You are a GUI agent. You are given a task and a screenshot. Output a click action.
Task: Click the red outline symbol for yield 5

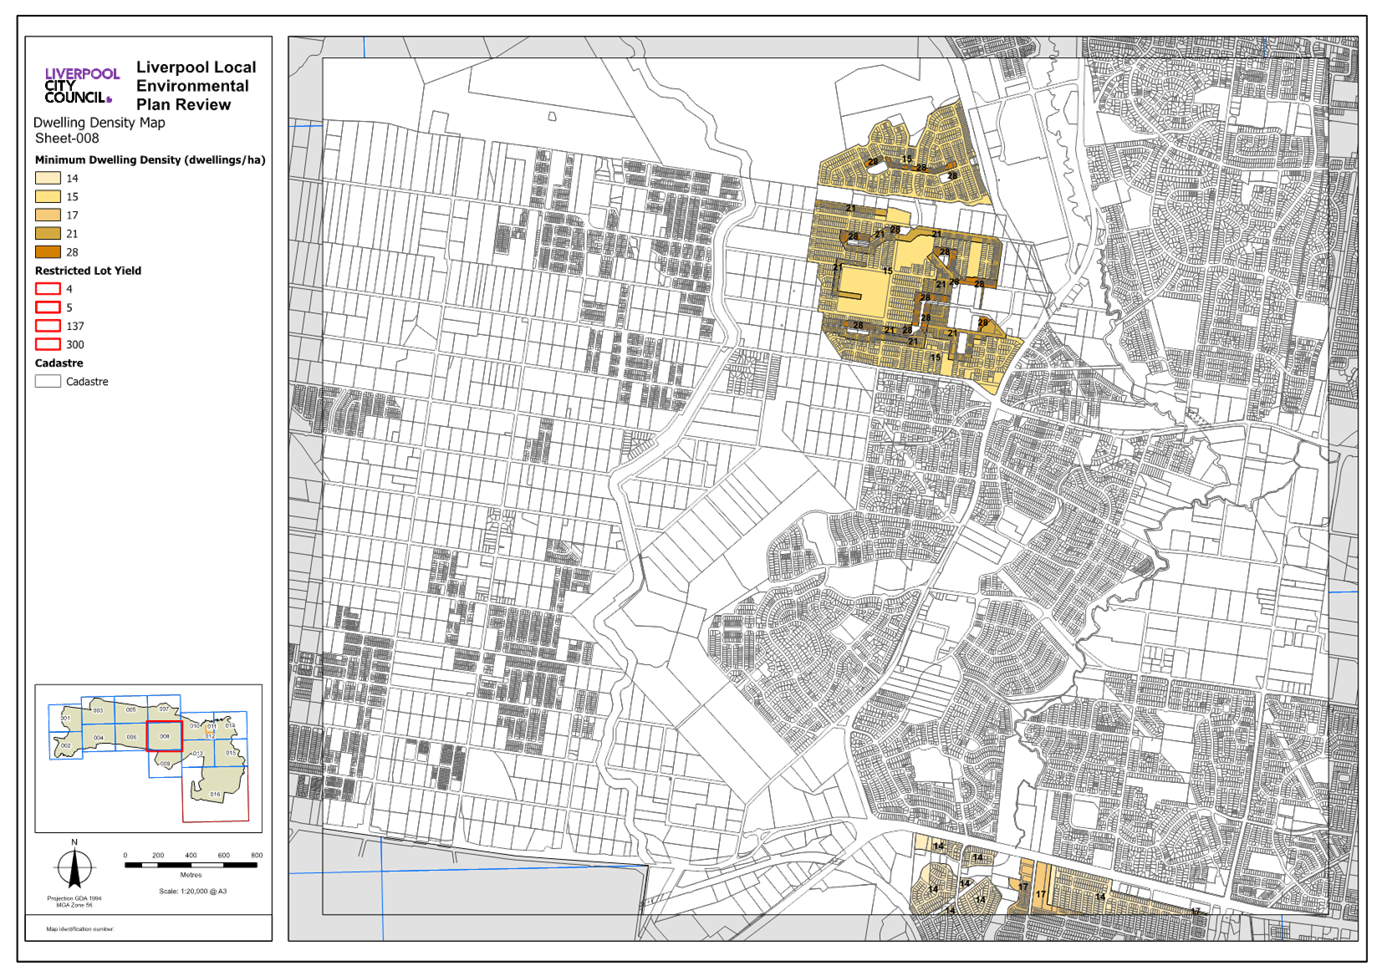tap(48, 307)
